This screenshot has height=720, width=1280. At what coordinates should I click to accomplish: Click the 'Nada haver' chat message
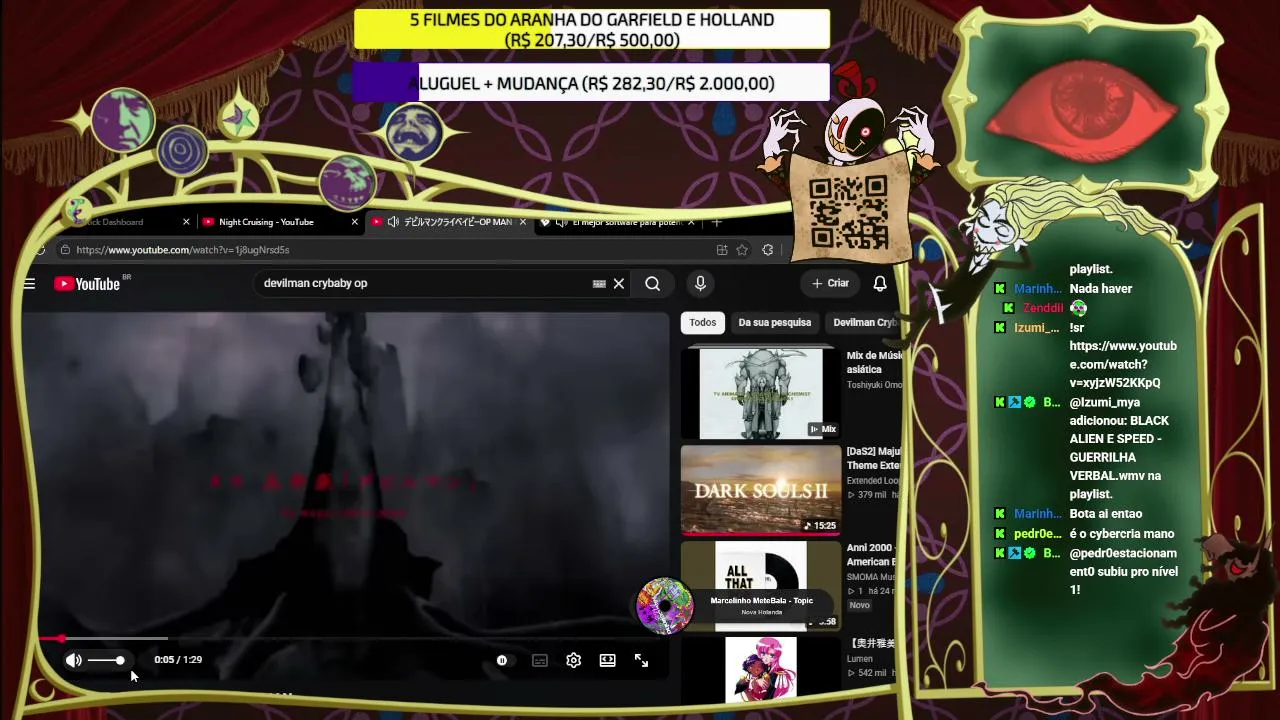(x=1101, y=289)
